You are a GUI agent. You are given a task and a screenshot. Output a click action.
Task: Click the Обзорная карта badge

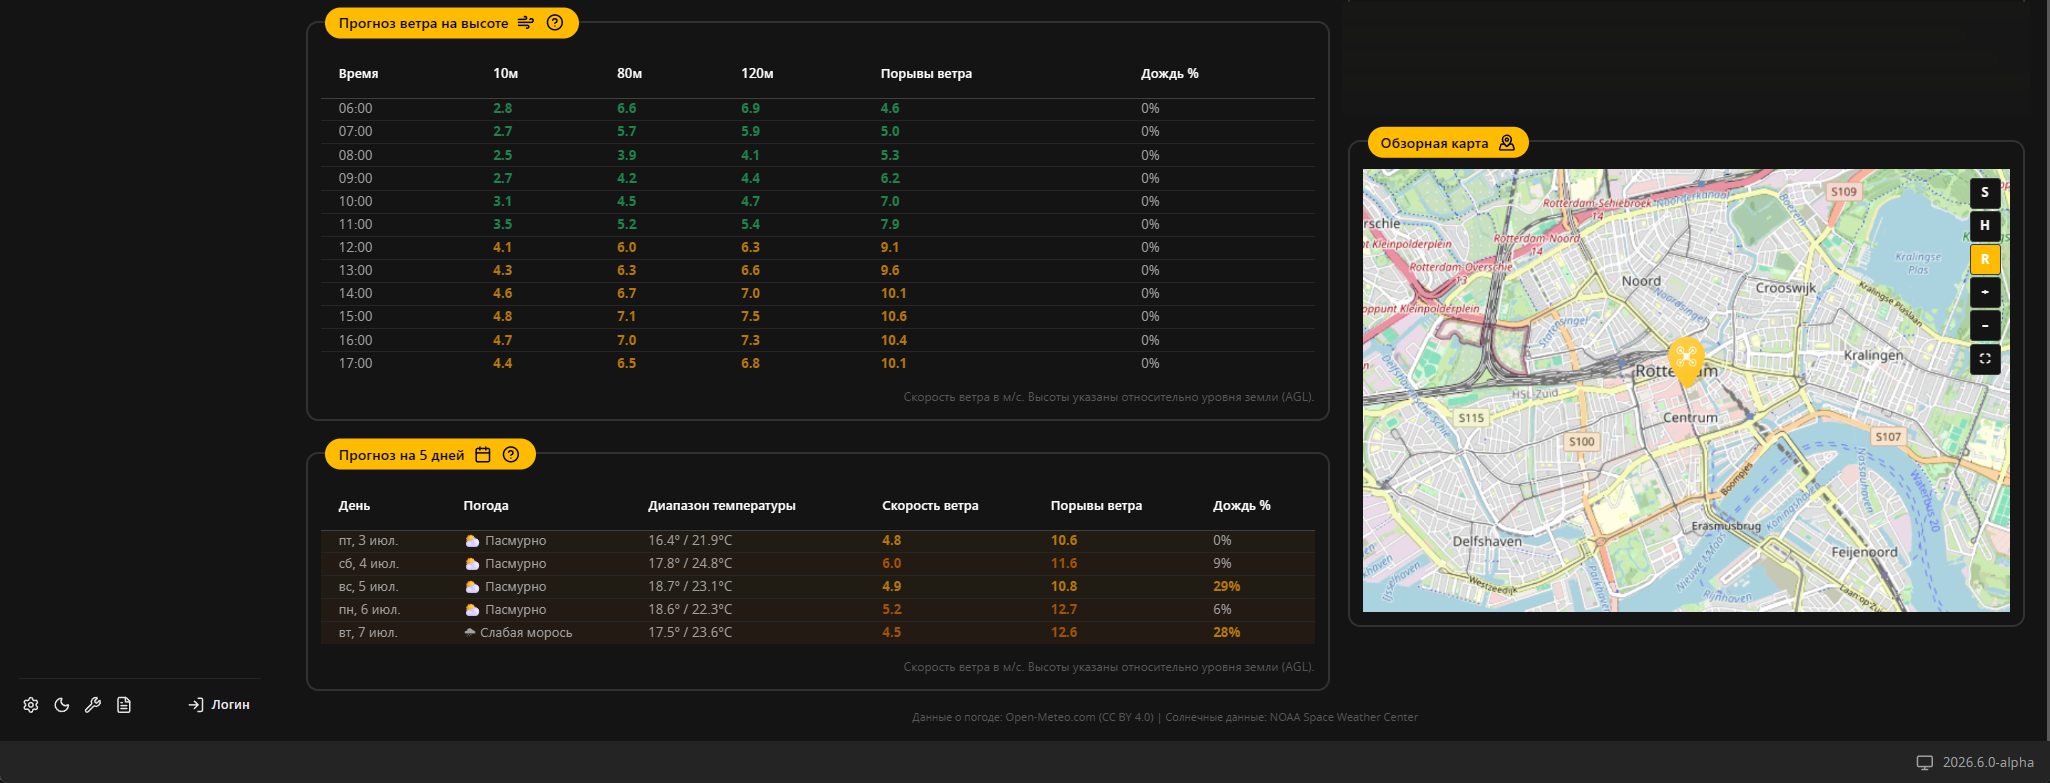coord(1448,143)
